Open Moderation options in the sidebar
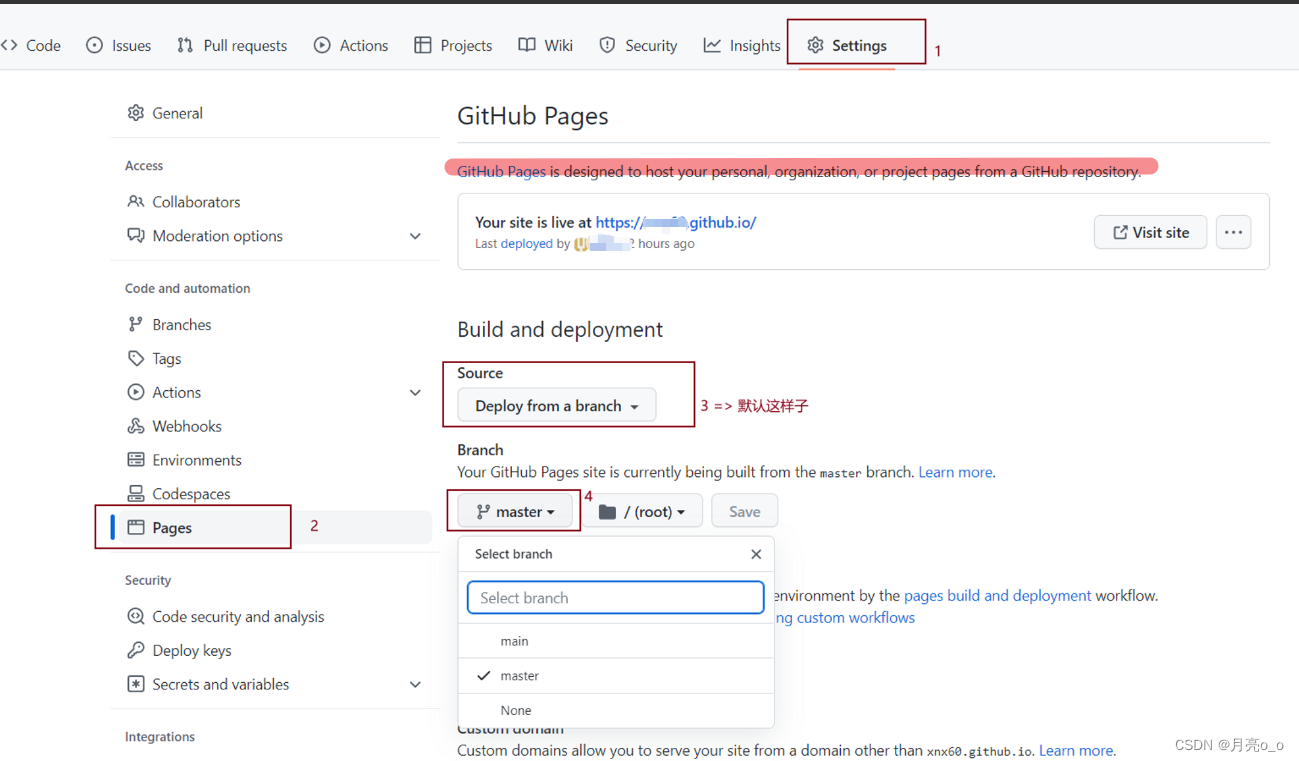This screenshot has height=761, width=1299. [x=274, y=236]
